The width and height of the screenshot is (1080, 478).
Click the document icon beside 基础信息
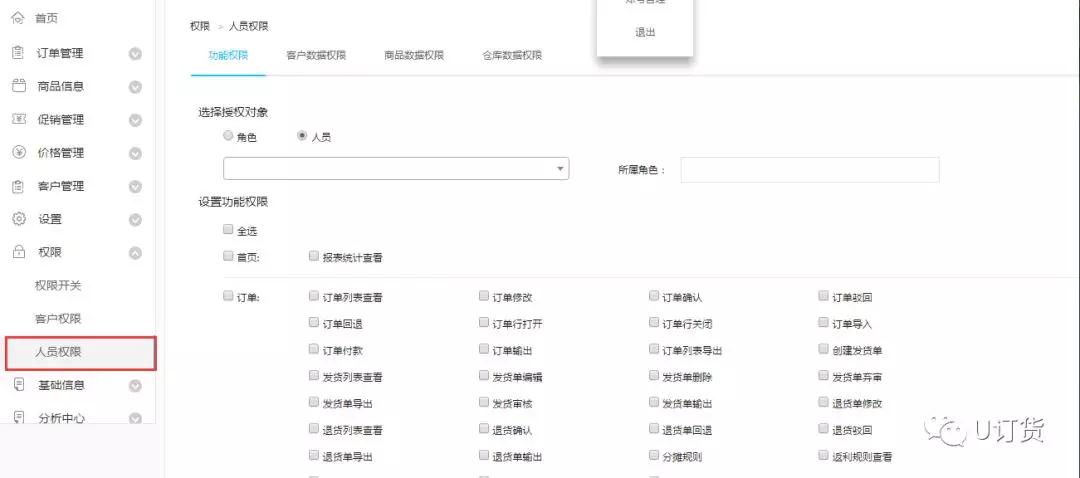coord(19,384)
